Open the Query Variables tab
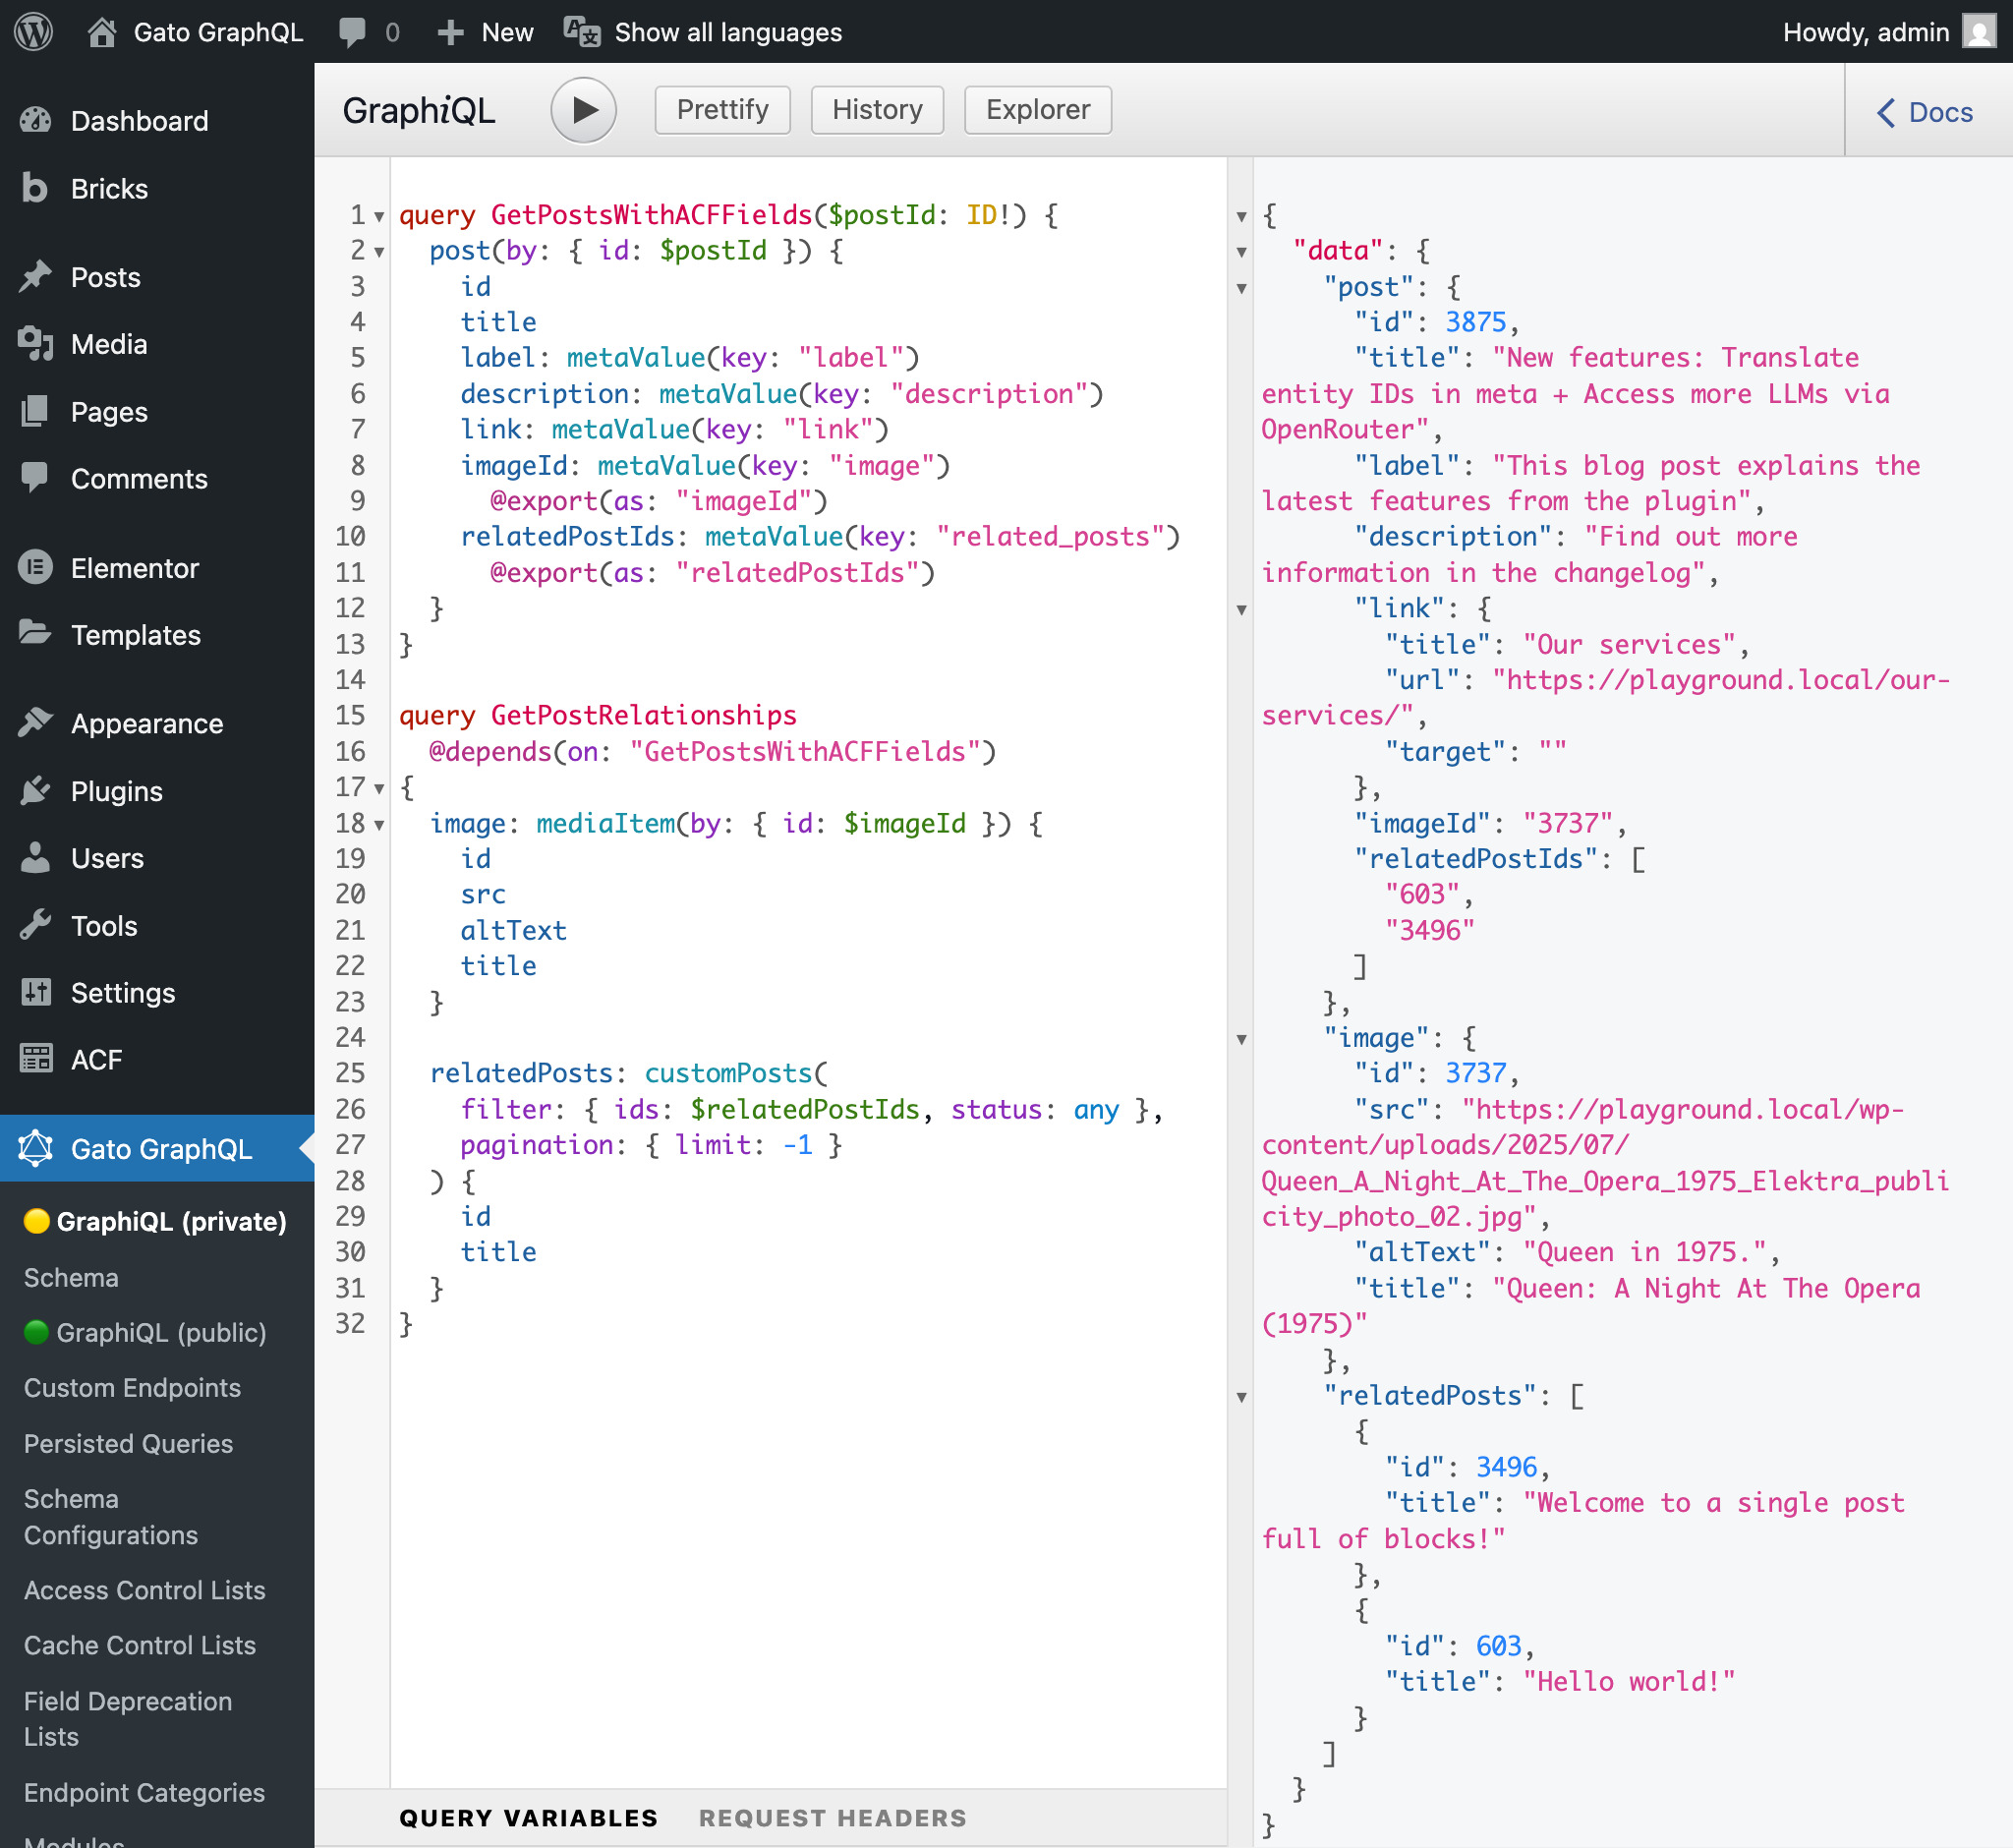Image resolution: width=2013 pixels, height=1848 pixels. tap(528, 1817)
